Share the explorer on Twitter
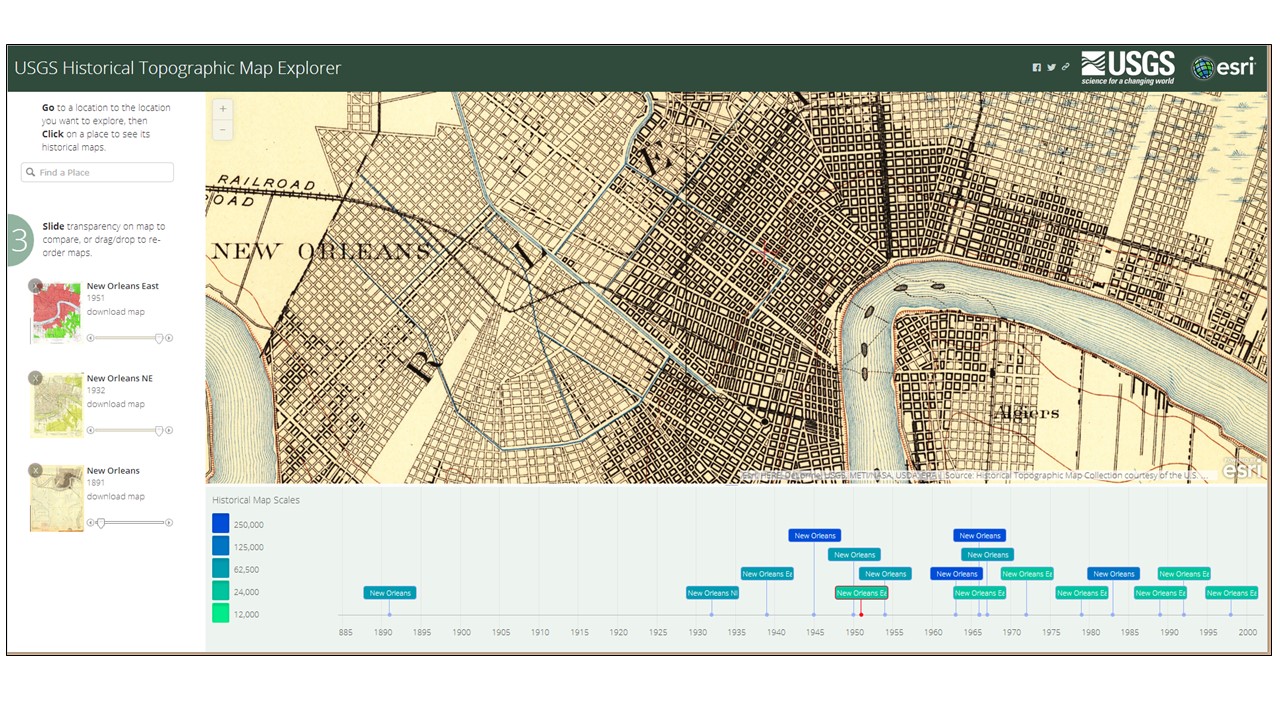Viewport: 1280px width, 720px height. [x=1051, y=68]
